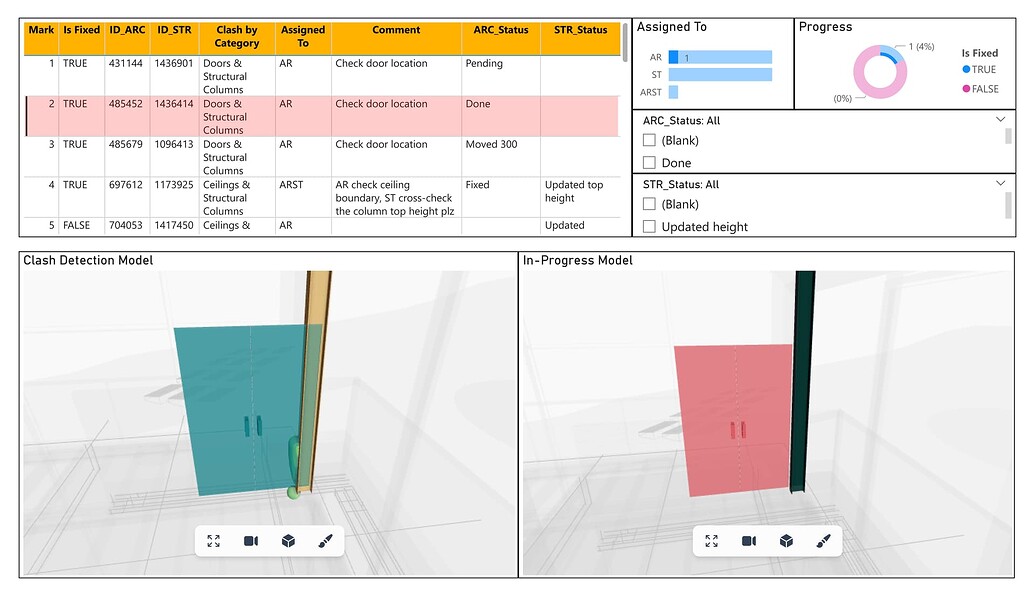Select ID_STR cell 1417450
This screenshot has width=1035, height=597.
(x=174, y=225)
